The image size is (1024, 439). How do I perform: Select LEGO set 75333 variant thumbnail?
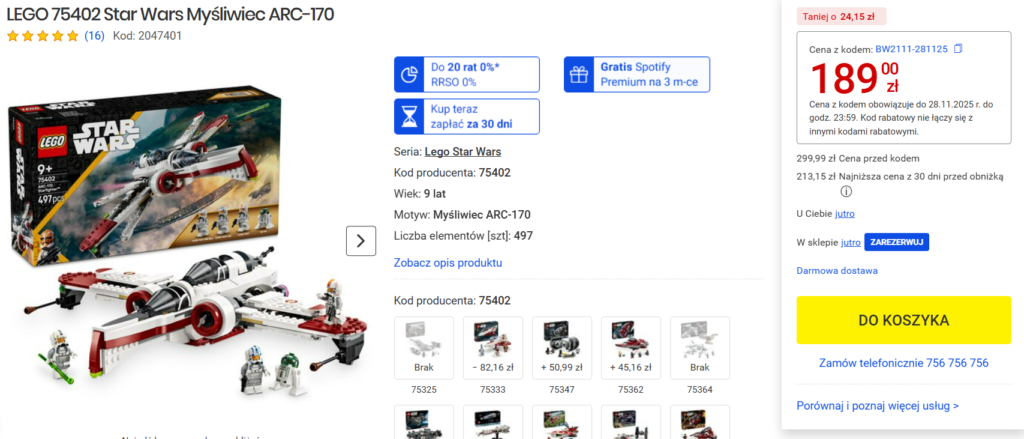click(x=493, y=348)
